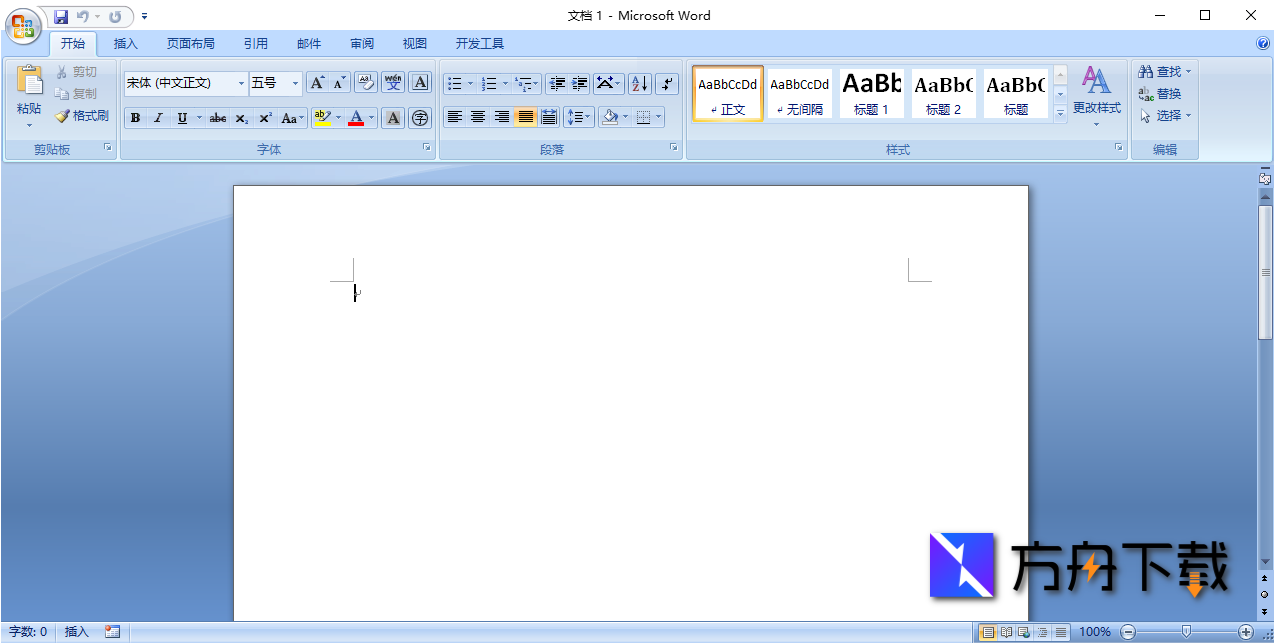Viewport: 1275px width, 644px height.
Task: Click the 粘贴 (Paste) button
Action: tap(28, 95)
